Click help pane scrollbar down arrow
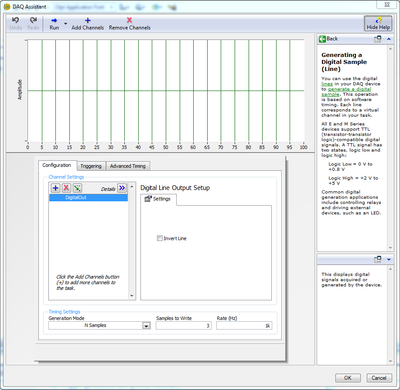 390,248
